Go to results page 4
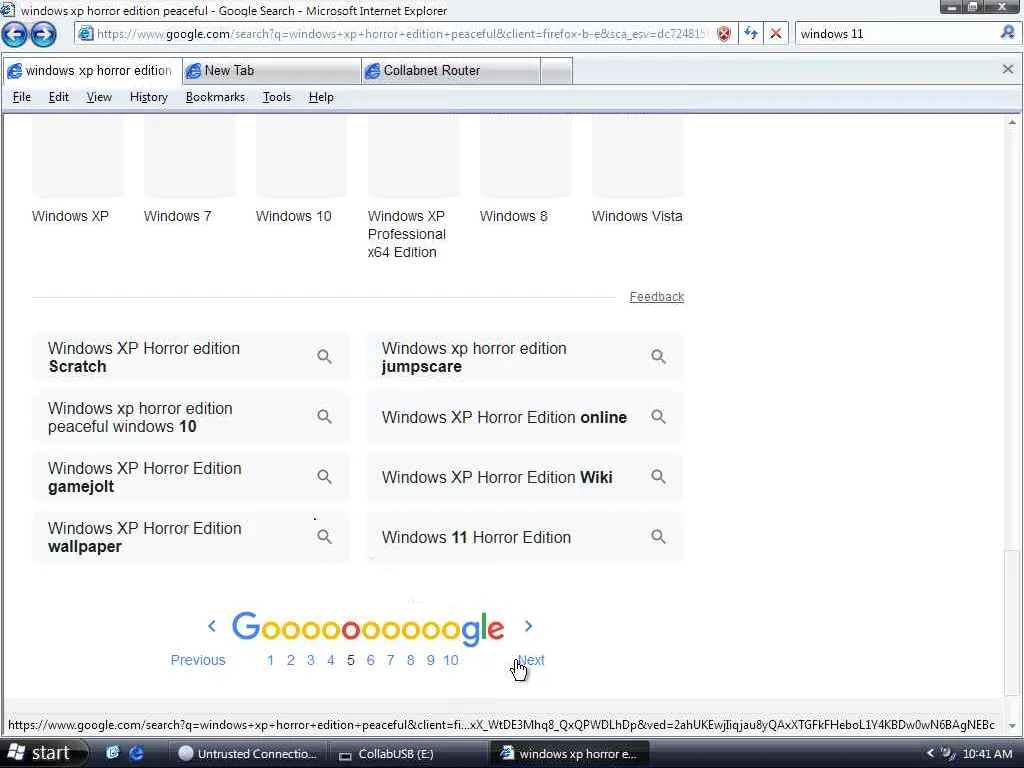This screenshot has height=768, width=1024. point(331,660)
